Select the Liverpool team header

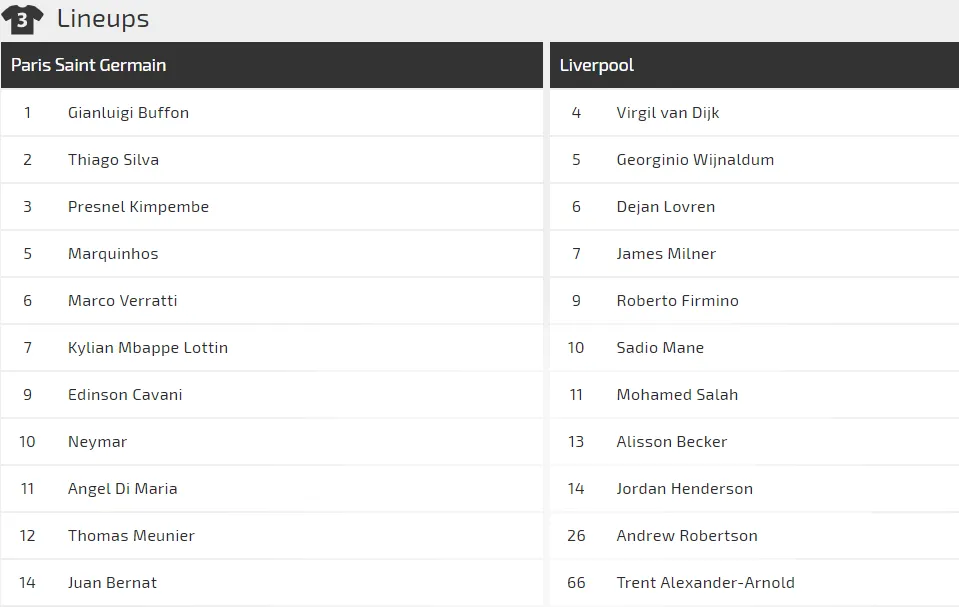(754, 65)
